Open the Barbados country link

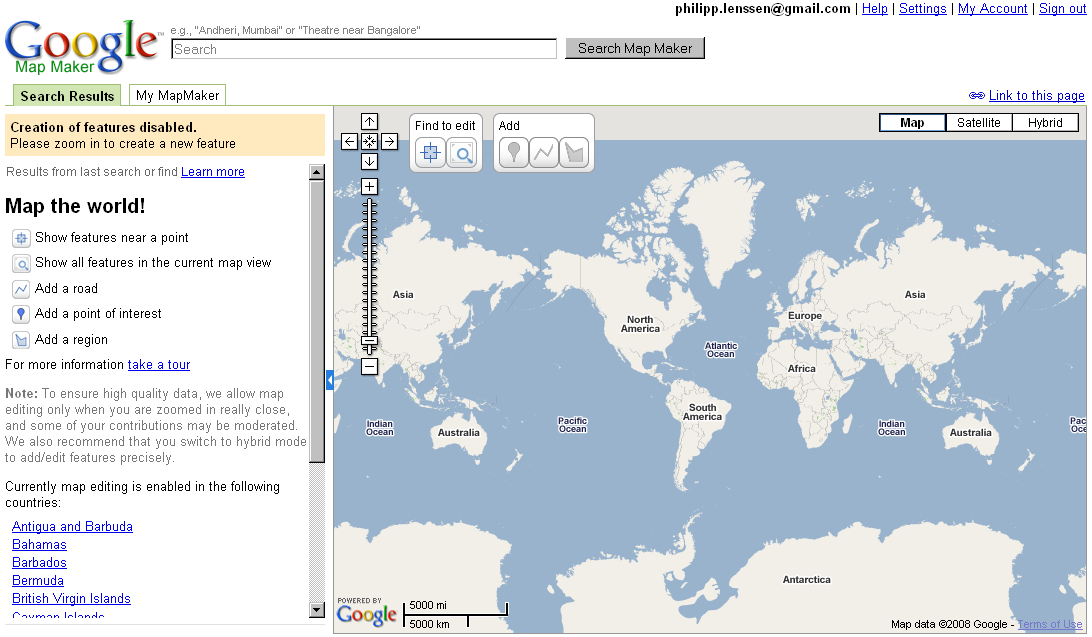tap(39, 563)
